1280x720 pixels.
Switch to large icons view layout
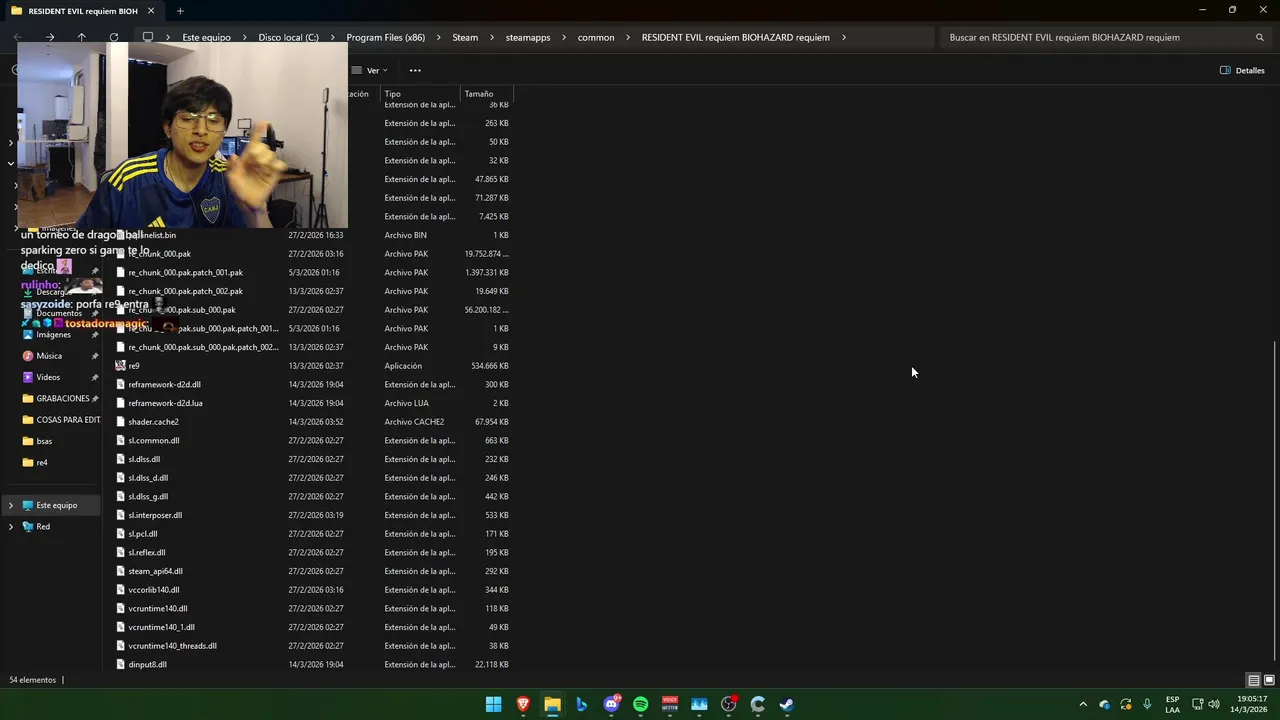1269,680
